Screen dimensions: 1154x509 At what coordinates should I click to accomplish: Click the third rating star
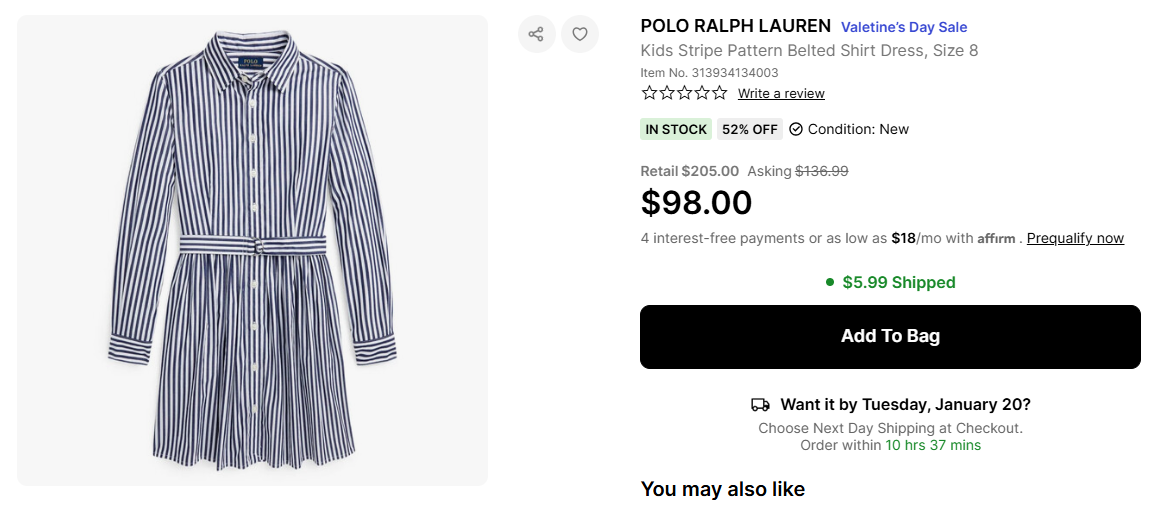pos(685,93)
